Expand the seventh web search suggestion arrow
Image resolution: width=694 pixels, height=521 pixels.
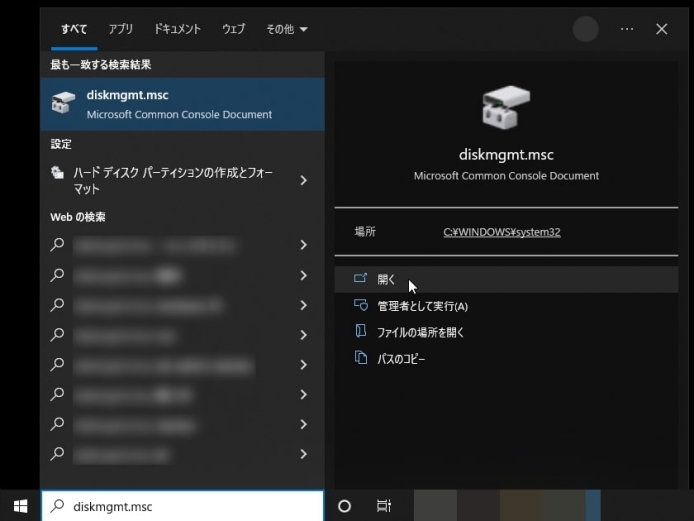(304, 425)
